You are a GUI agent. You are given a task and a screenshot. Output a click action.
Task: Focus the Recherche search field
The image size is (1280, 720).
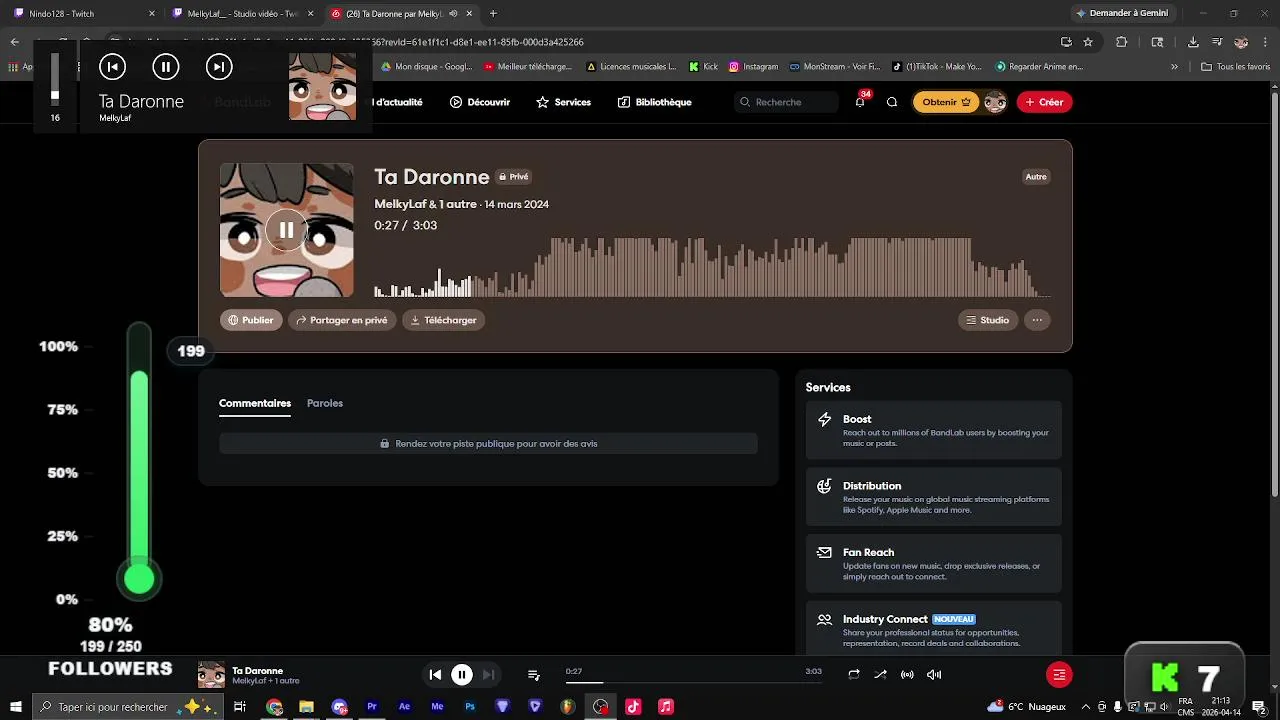tap(787, 102)
